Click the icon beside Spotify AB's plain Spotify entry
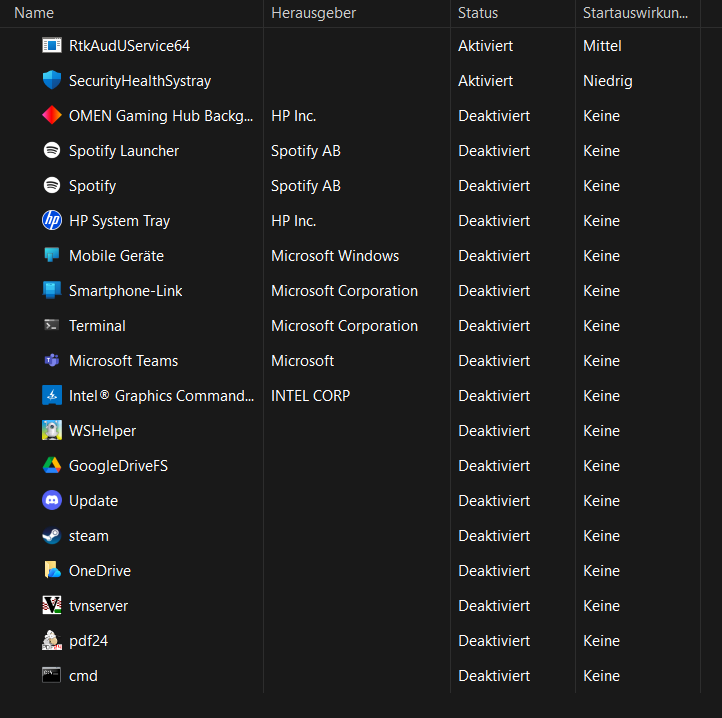Screen dimensions: 722x718 click(x=52, y=185)
